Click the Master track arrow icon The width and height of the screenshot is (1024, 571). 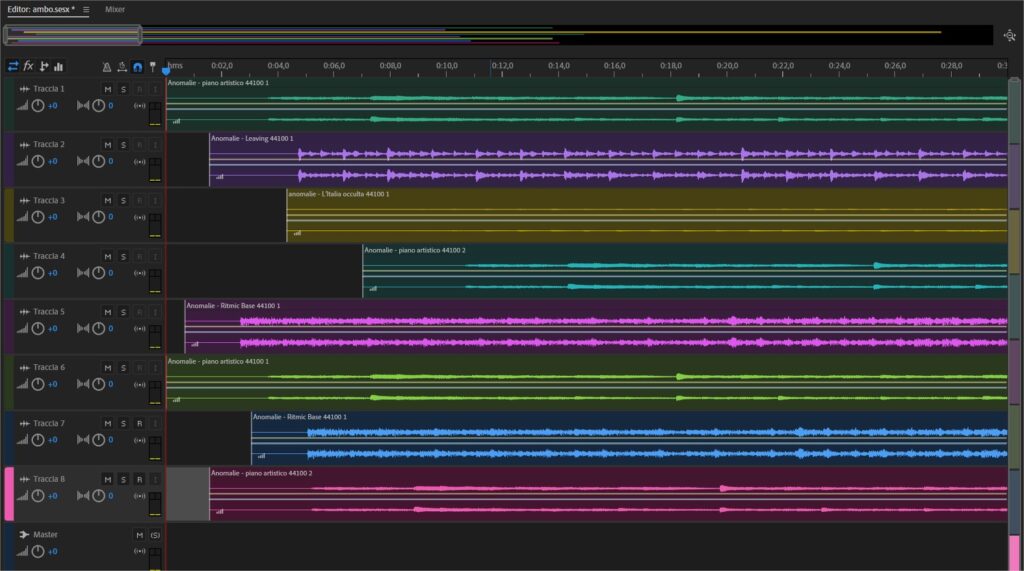[24, 534]
